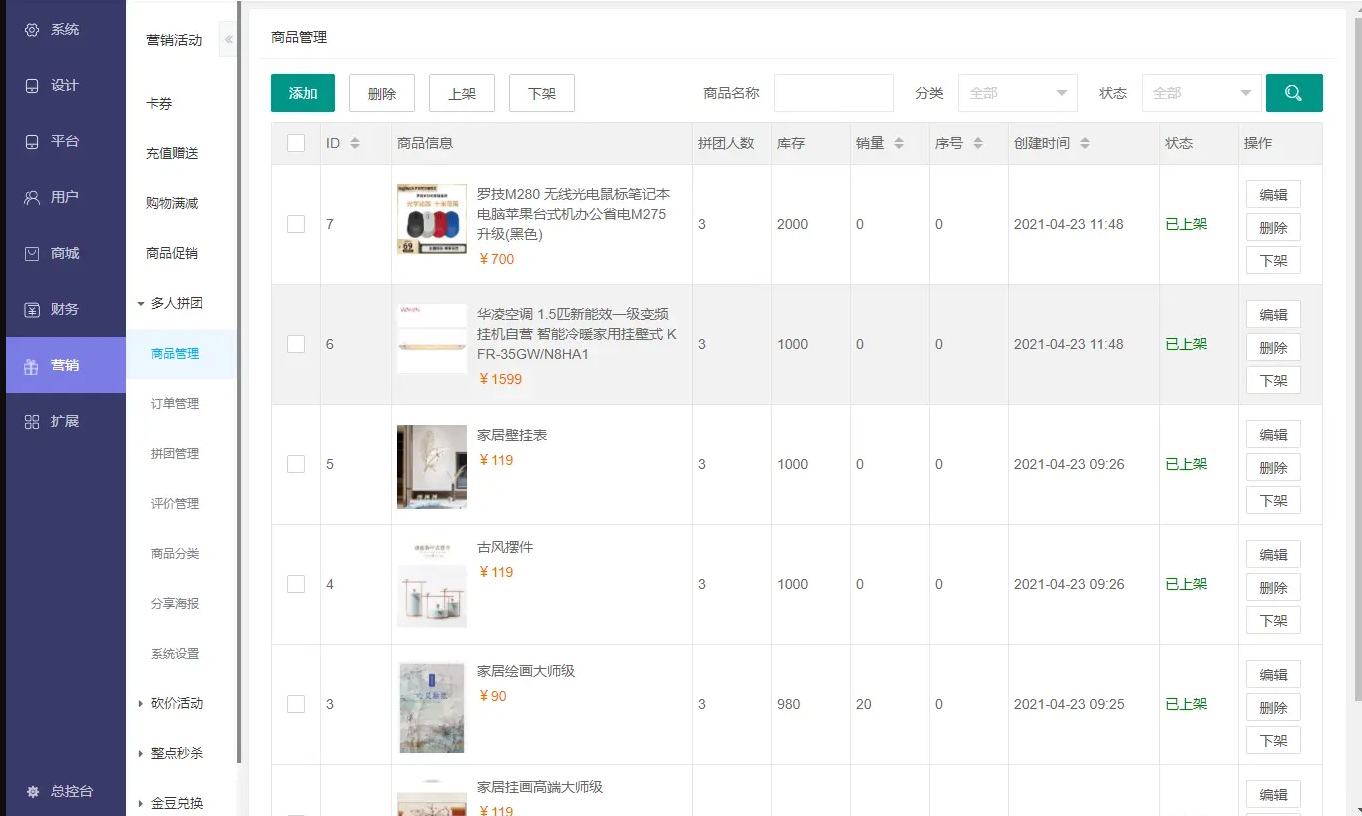
Task: Click the 商城 sidebar icon
Action: click(32, 253)
